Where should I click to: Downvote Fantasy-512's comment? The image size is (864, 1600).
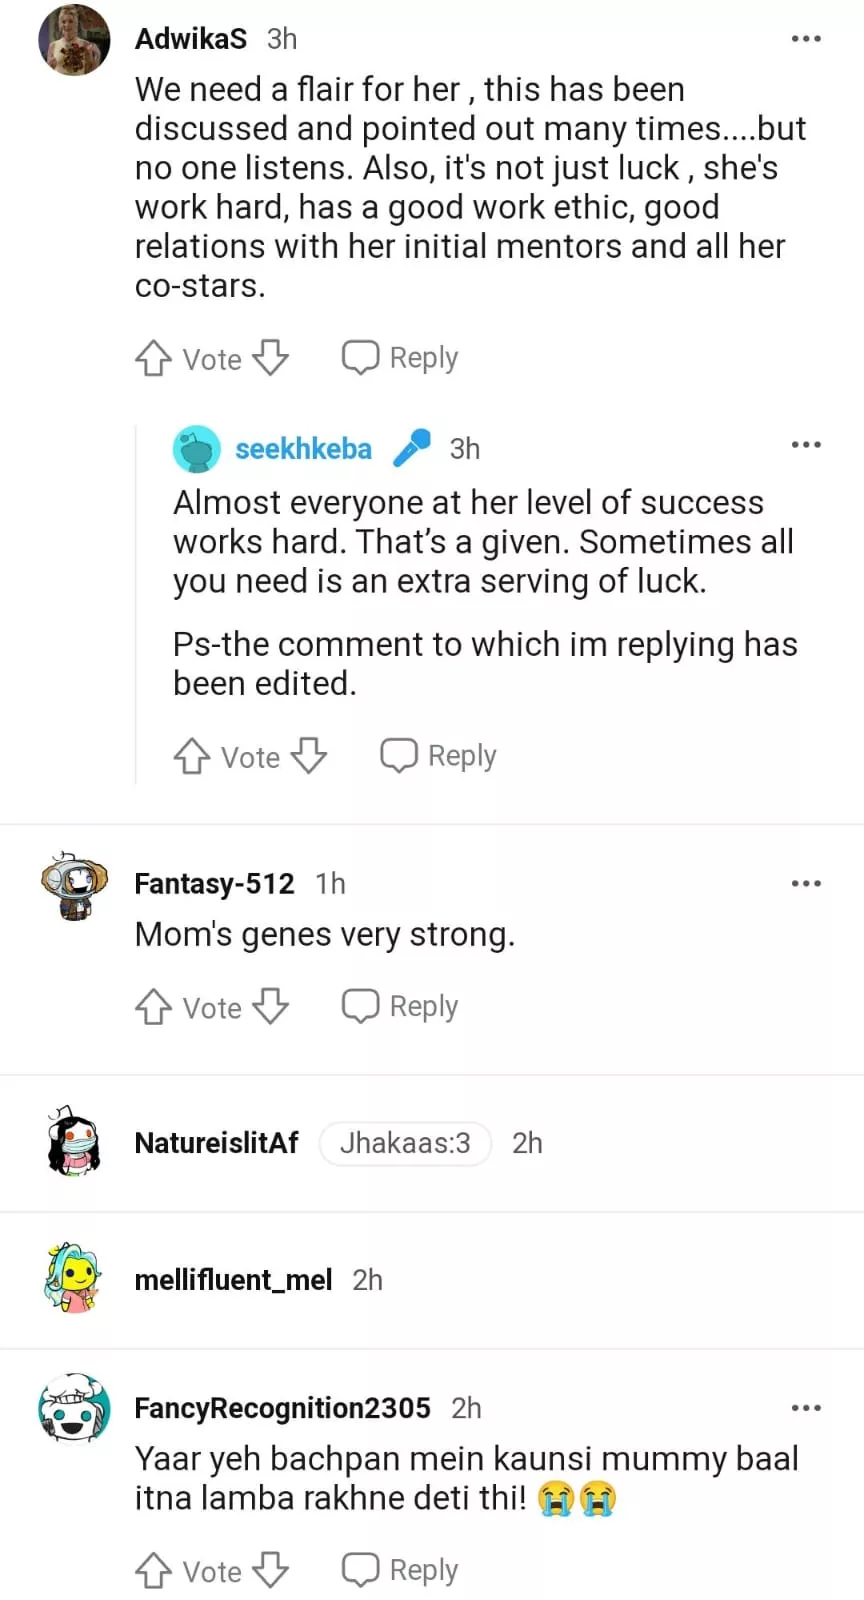tap(270, 1006)
